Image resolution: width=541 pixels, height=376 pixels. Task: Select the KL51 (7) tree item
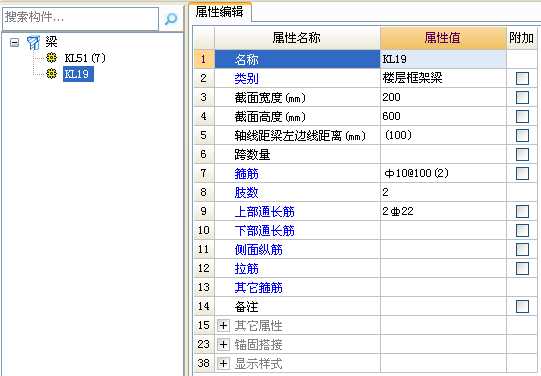point(85,58)
